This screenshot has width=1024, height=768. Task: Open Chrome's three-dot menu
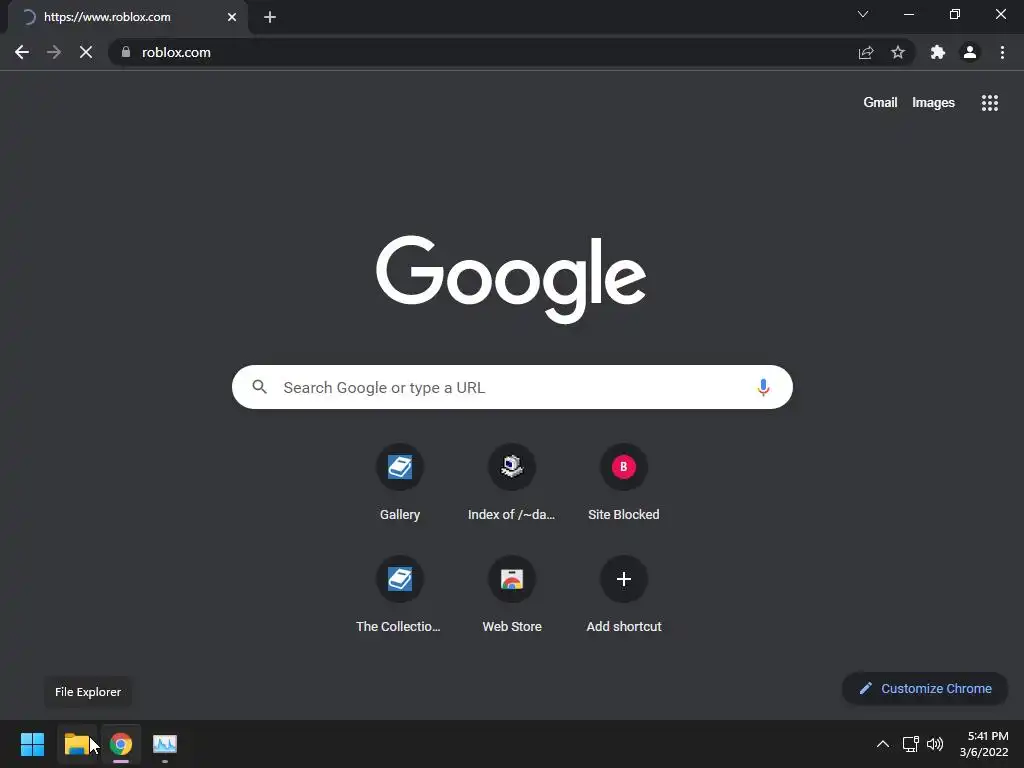(1002, 52)
